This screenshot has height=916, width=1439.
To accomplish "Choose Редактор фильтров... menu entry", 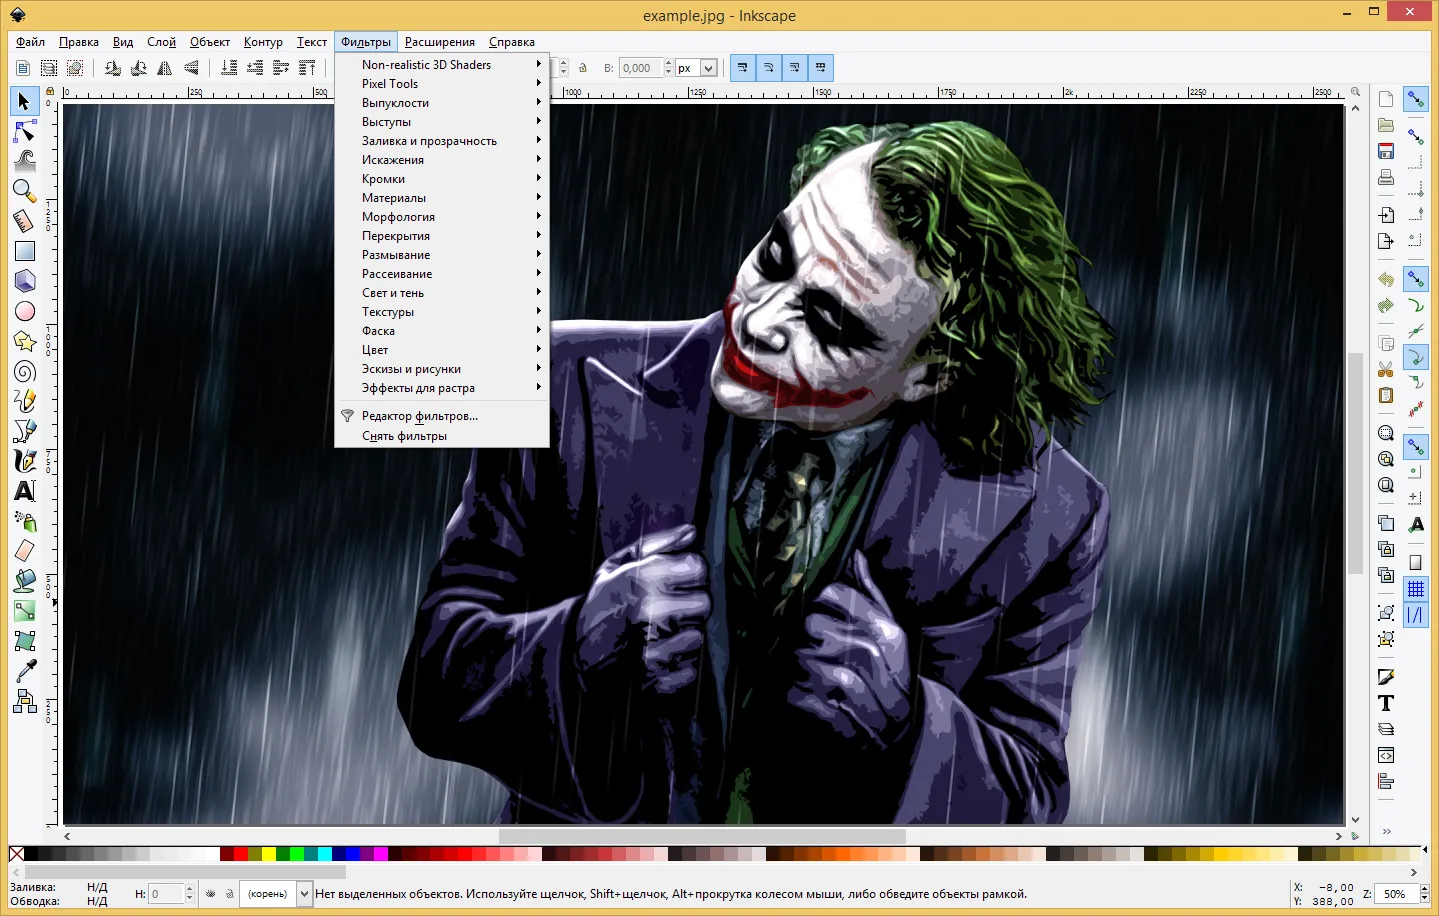I will (x=442, y=416).
